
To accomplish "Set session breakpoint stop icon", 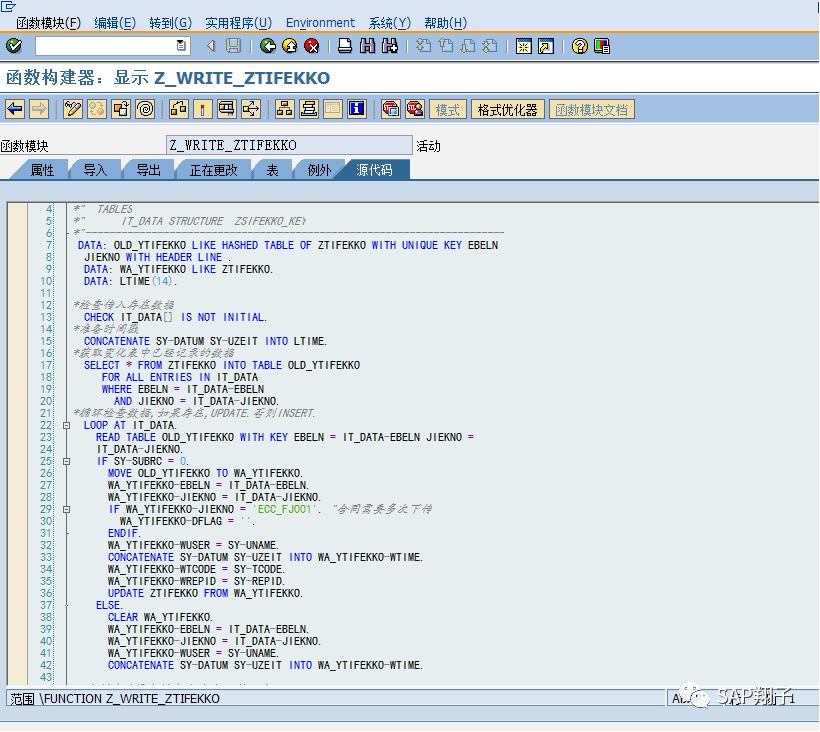I will [x=391, y=109].
